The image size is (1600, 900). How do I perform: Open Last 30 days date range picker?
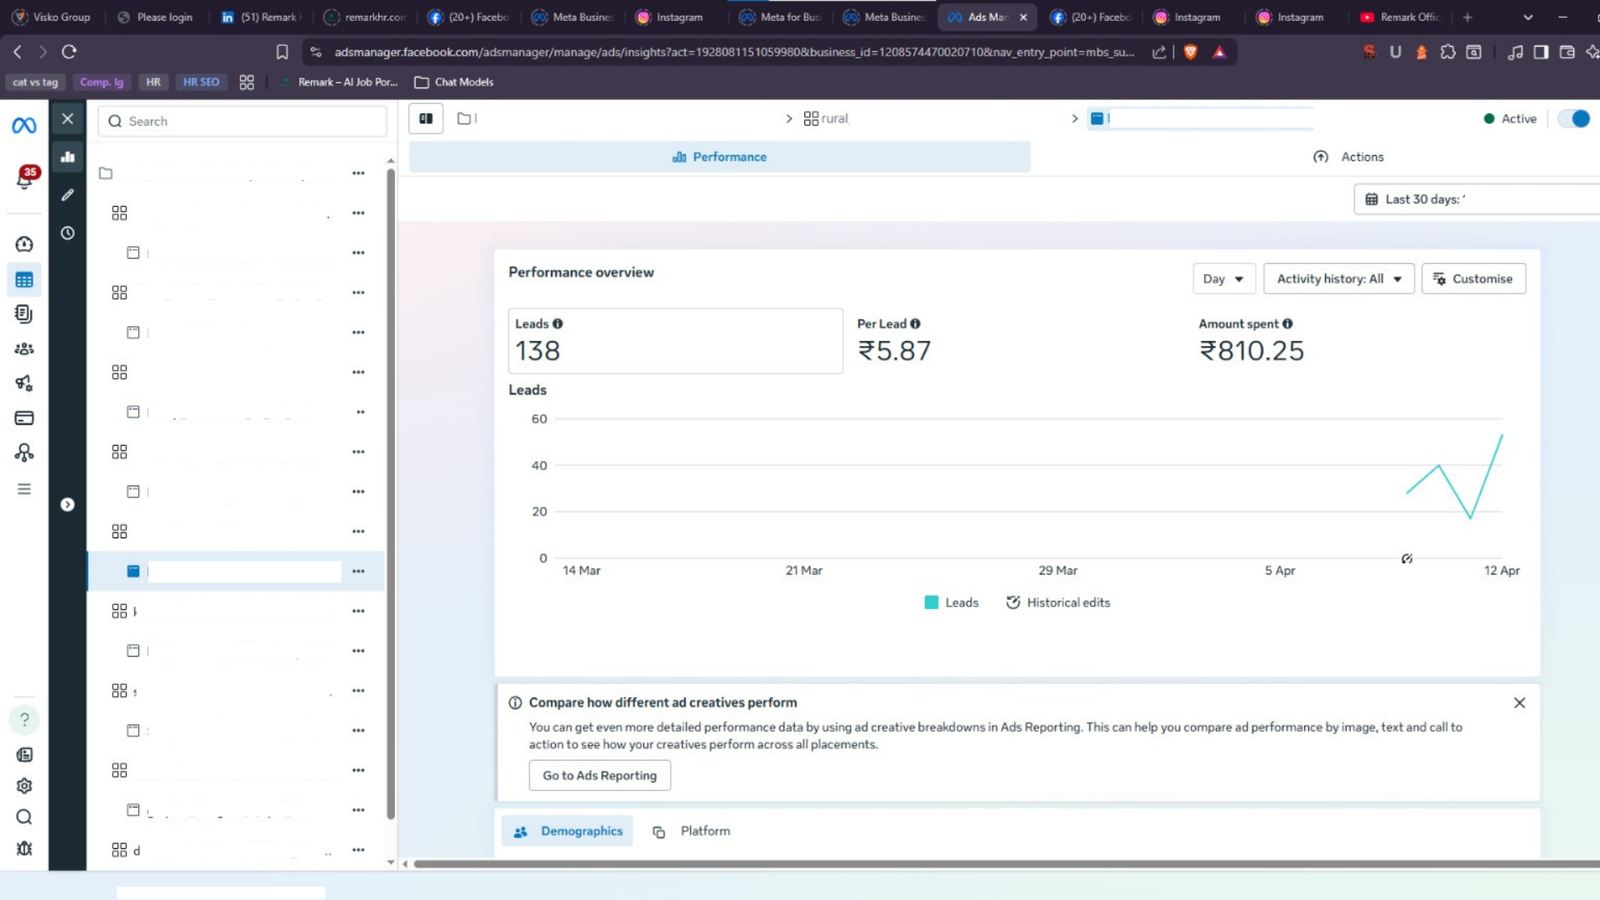point(1476,199)
